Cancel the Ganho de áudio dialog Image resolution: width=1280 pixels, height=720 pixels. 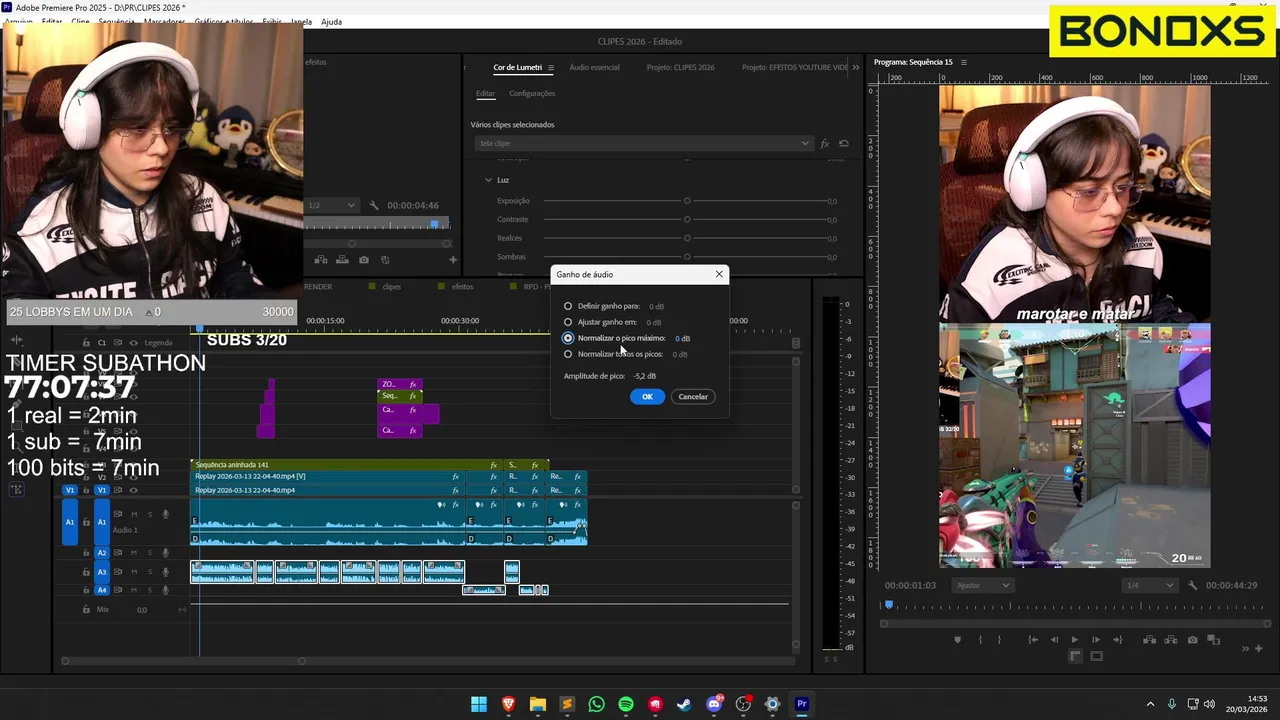coord(693,397)
